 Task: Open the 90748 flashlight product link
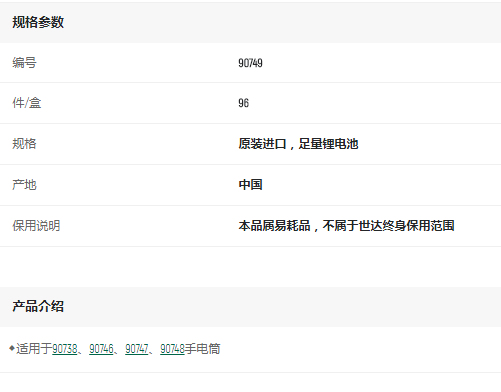(172, 349)
